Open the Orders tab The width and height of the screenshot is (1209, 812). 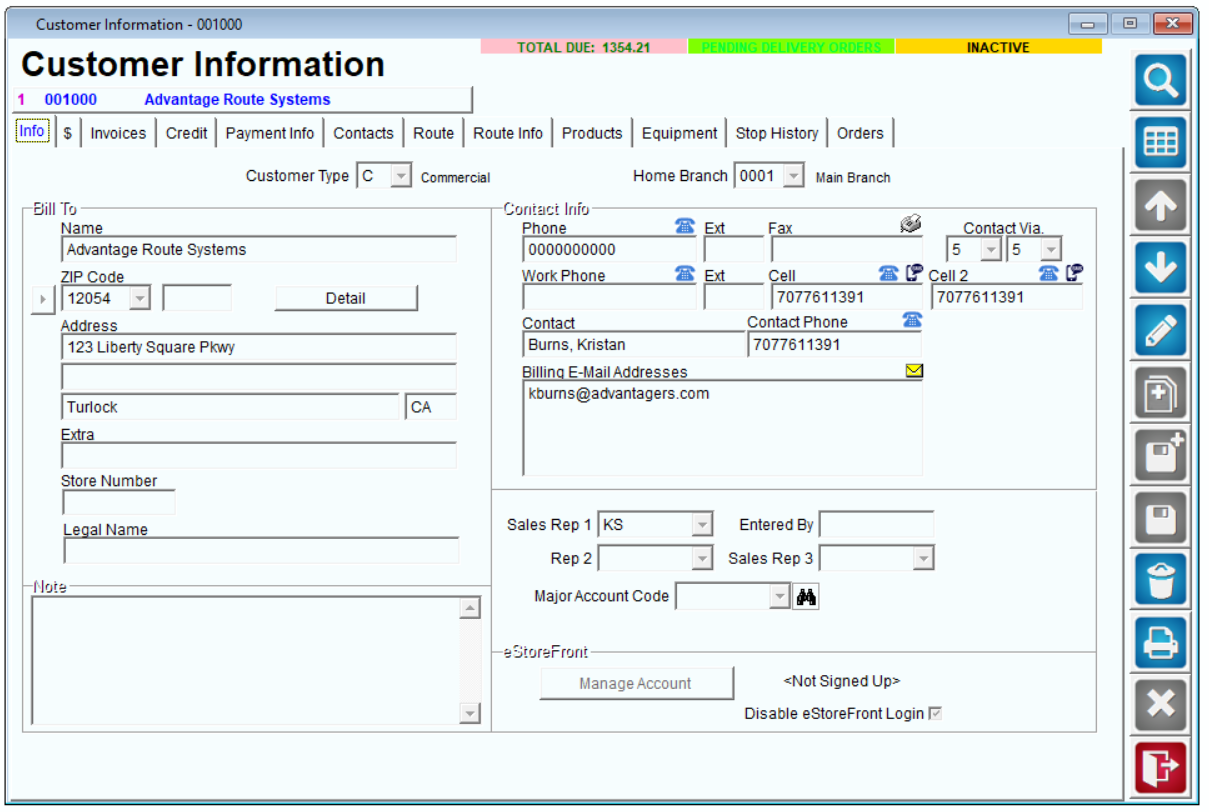(x=860, y=133)
